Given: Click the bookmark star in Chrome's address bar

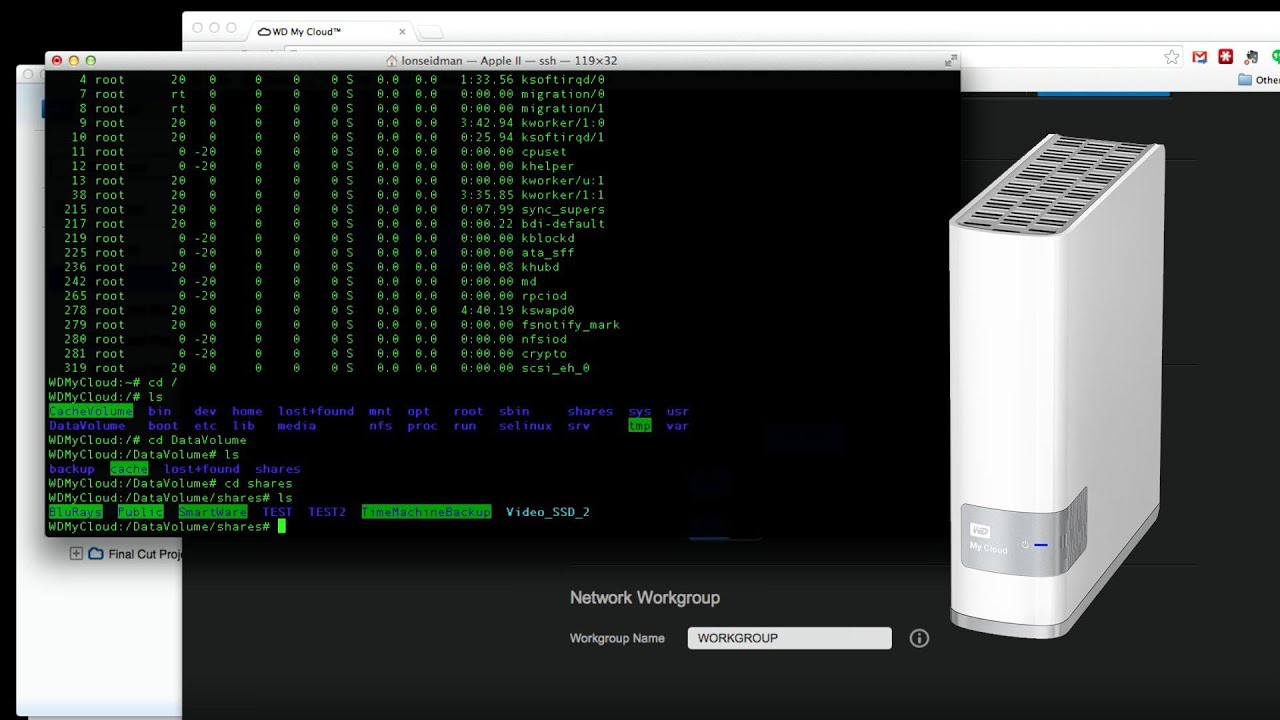Looking at the screenshot, I should [x=1172, y=57].
